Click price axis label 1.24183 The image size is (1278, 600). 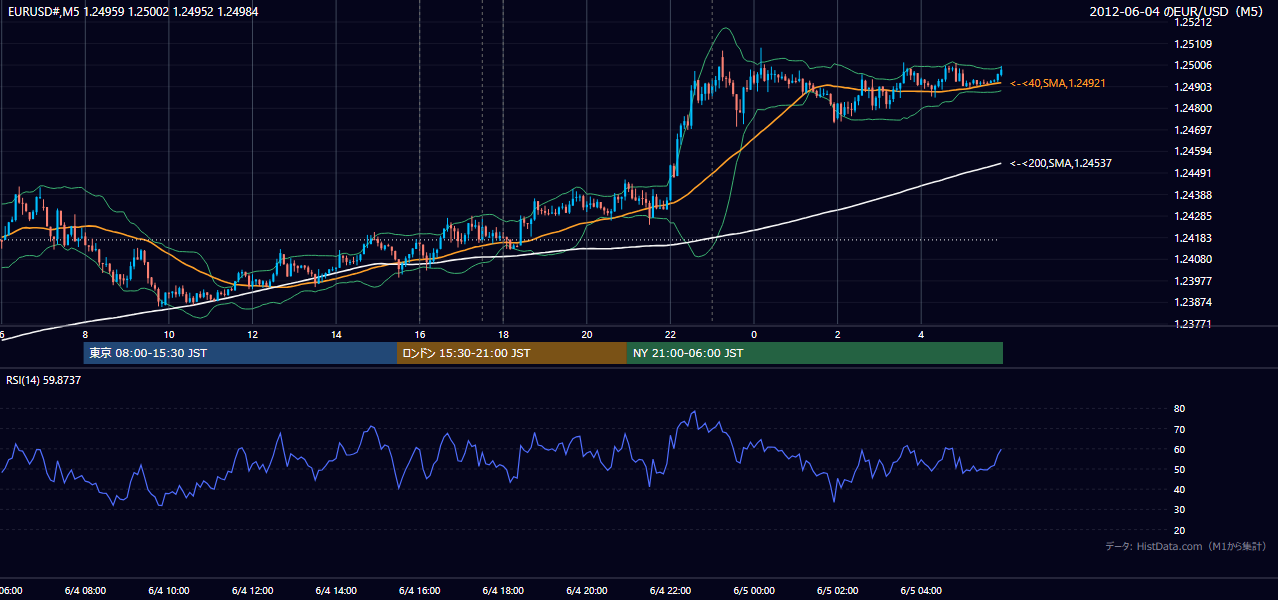[1193, 238]
